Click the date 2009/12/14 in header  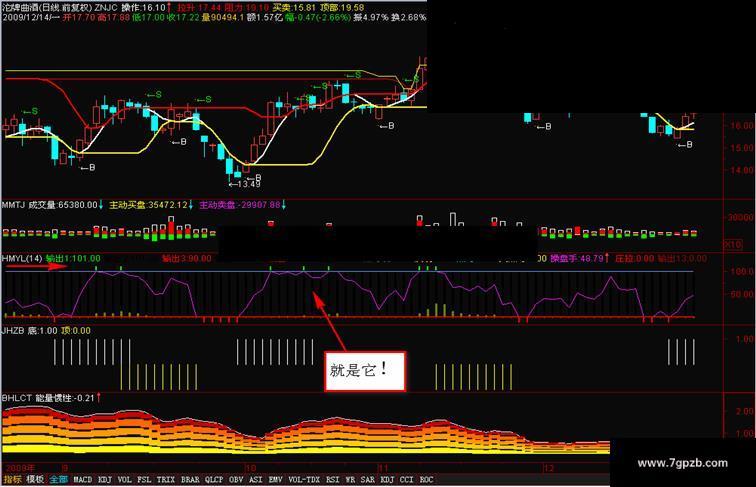click(x=27, y=17)
